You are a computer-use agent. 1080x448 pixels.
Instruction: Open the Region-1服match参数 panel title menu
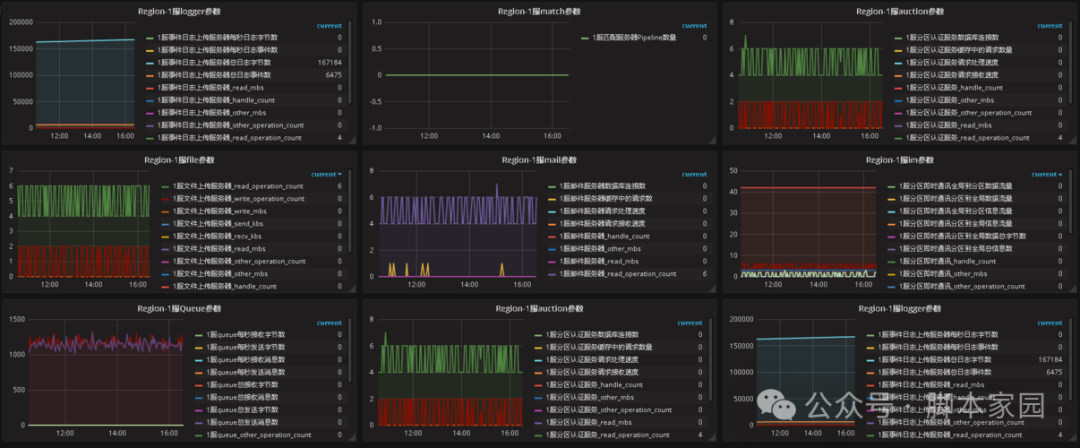pyautogui.click(x=540, y=11)
